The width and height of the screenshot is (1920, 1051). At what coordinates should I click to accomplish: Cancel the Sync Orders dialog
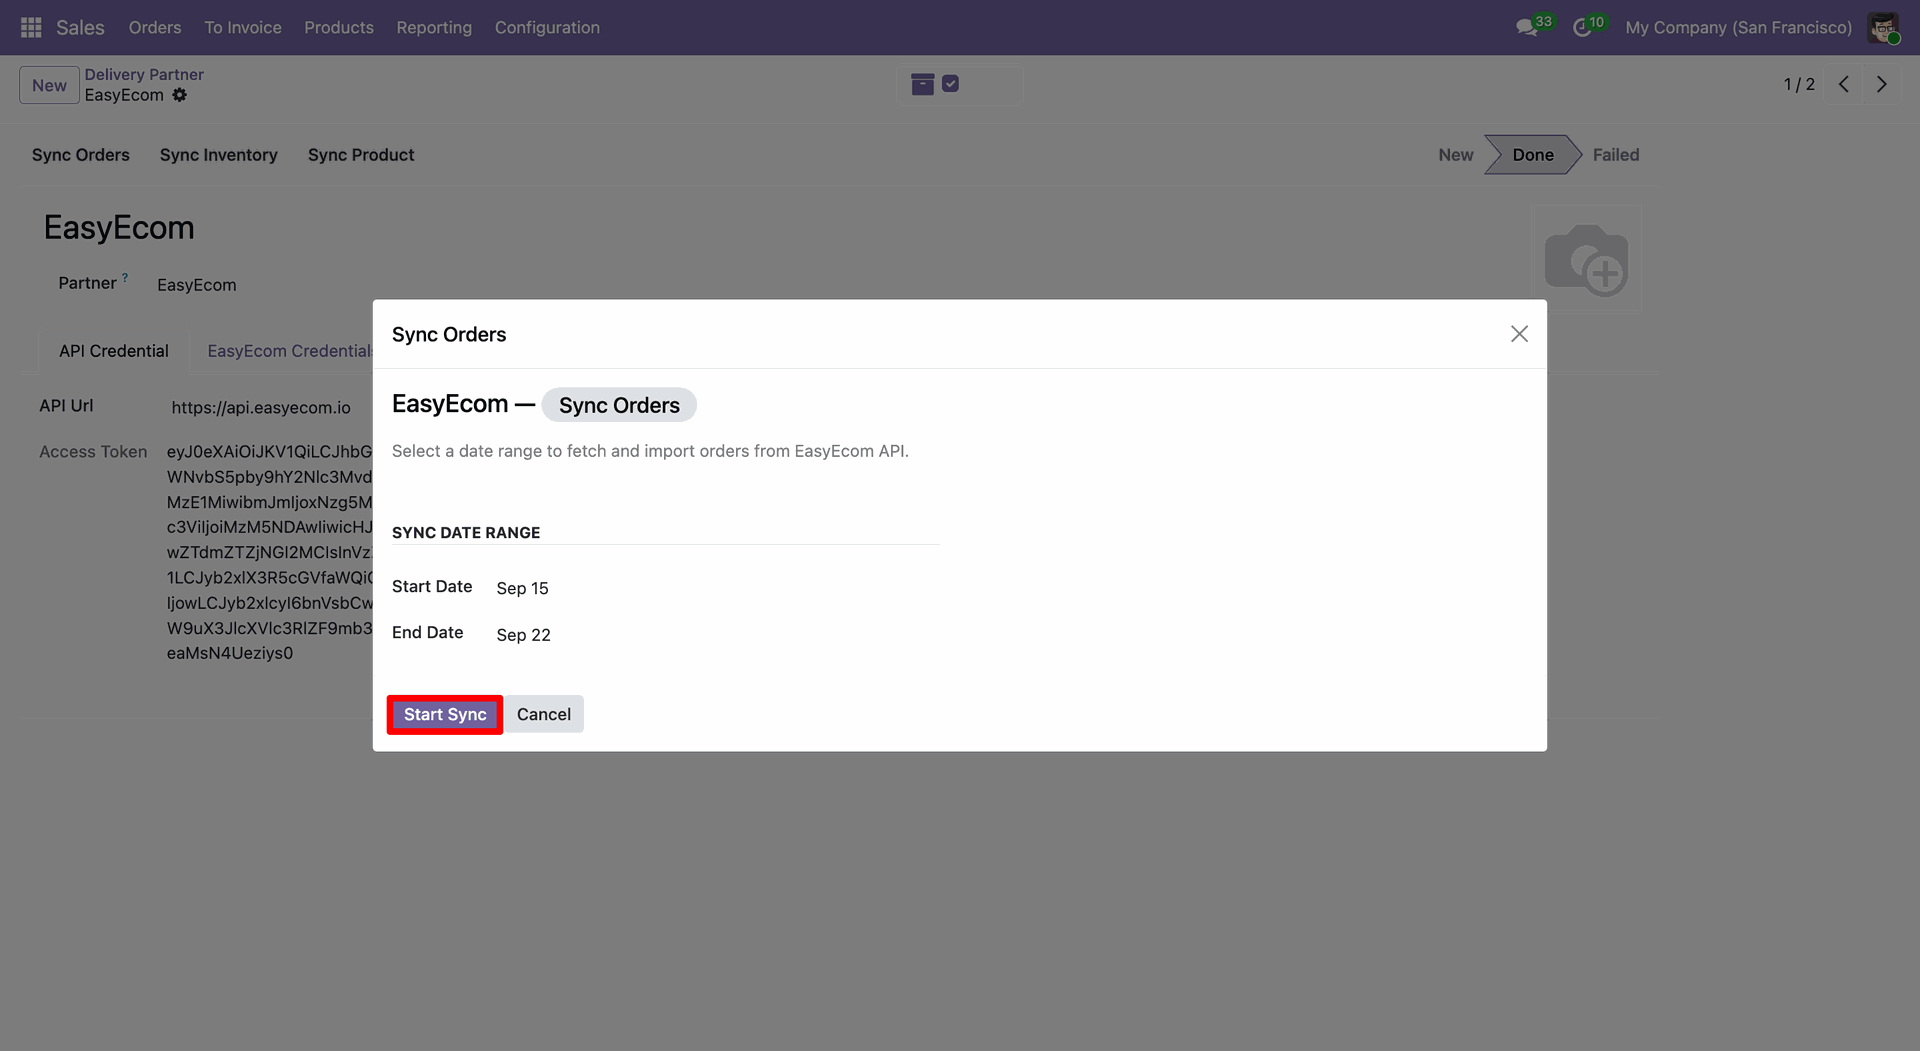544,714
